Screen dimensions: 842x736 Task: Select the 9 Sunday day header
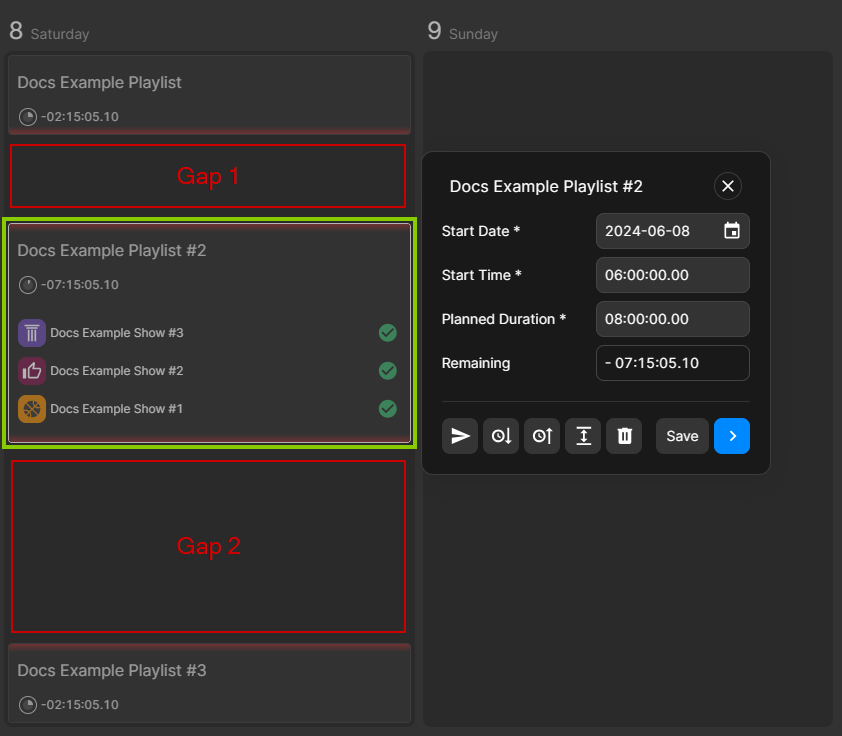tap(462, 32)
